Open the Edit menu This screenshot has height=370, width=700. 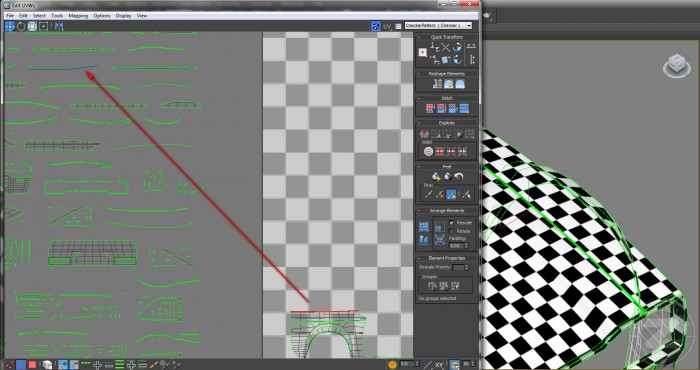pos(23,16)
